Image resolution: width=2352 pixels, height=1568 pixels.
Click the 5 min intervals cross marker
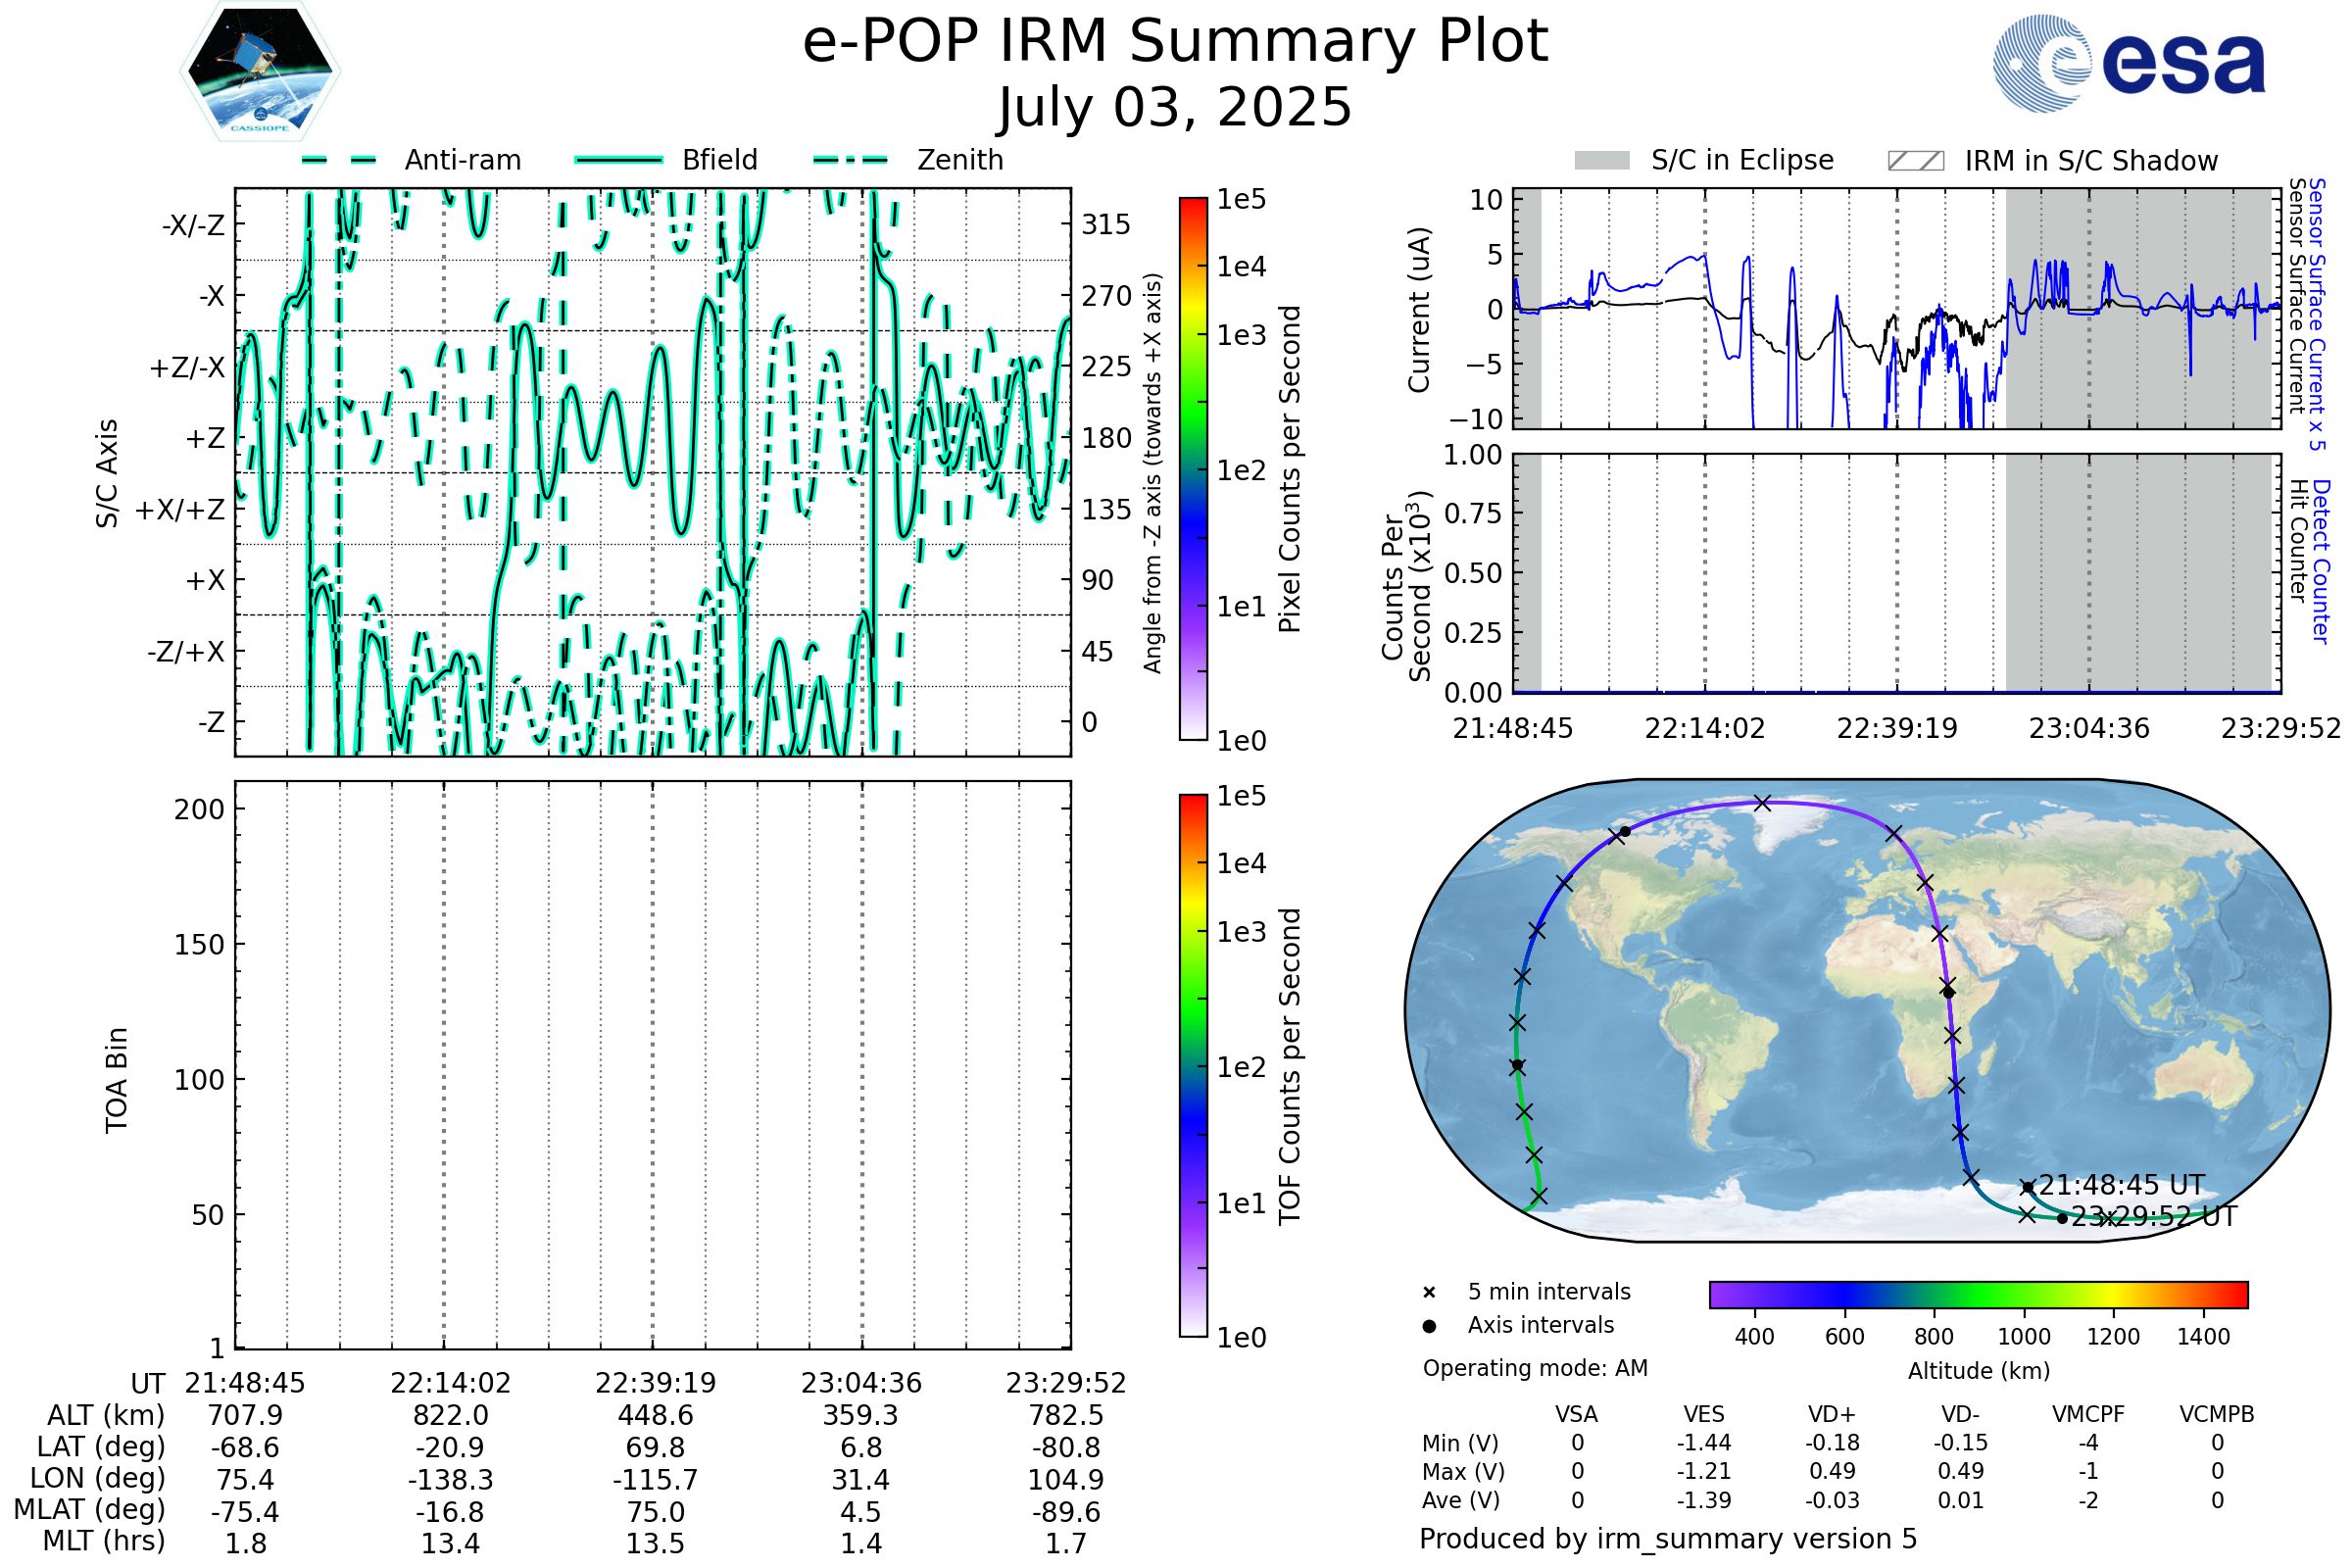1429,1293
